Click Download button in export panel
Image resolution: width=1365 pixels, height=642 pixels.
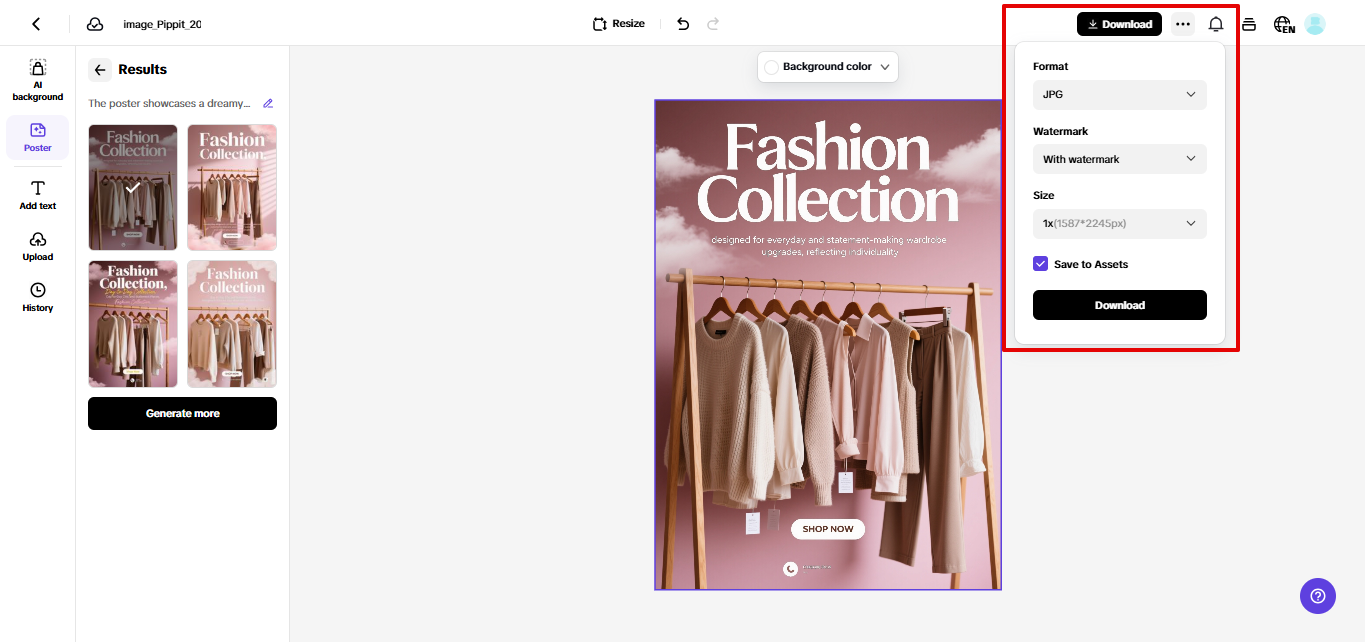[1120, 305]
